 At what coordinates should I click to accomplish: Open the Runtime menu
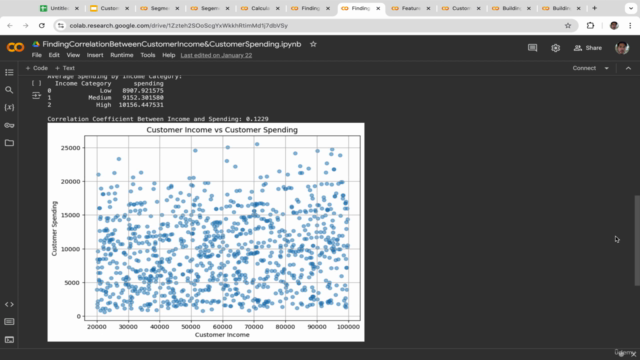coord(122,55)
